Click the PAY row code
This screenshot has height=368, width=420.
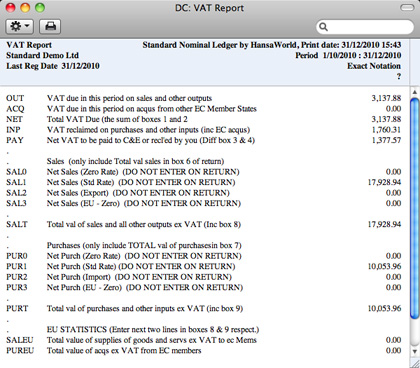pos(15,140)
